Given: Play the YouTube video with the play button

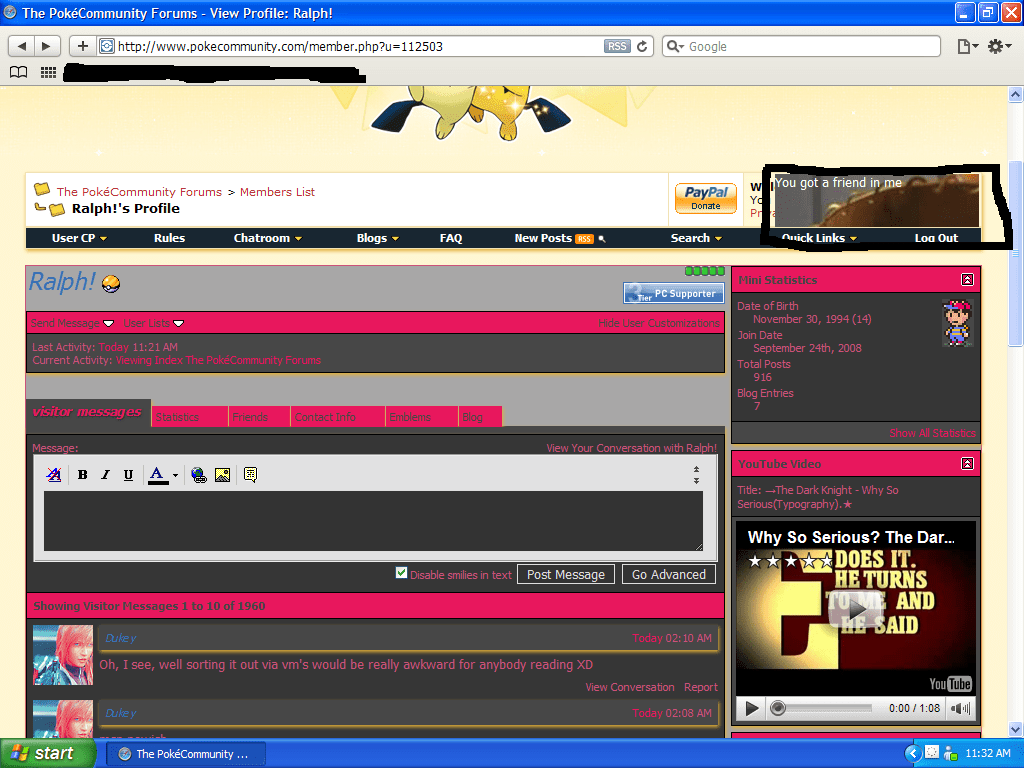Looking at the screenshot, I should pyautogui.click(x=752, y=709).
